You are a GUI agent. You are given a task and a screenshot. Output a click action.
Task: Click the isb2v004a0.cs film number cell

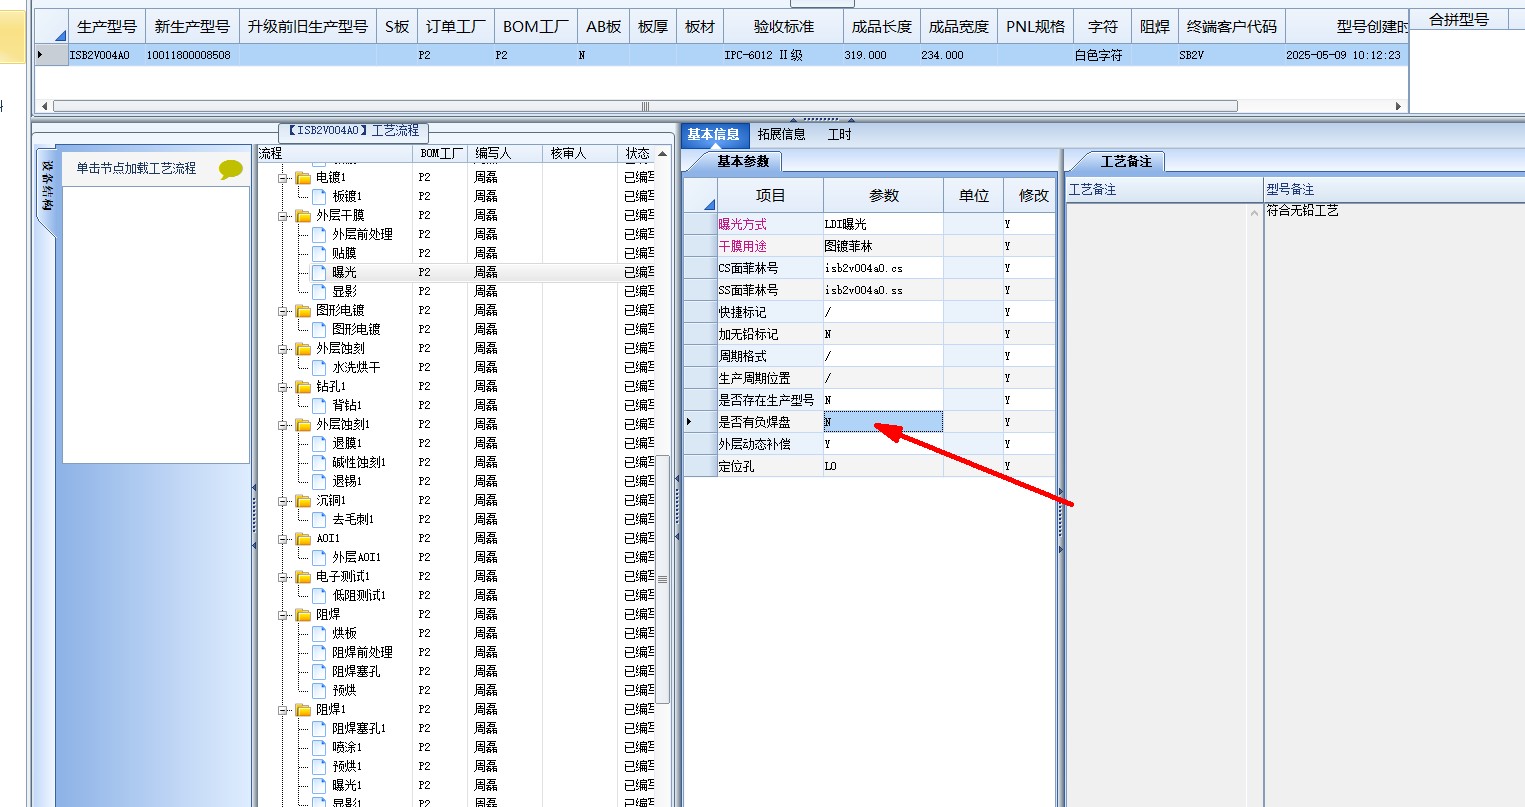(883, 268)
